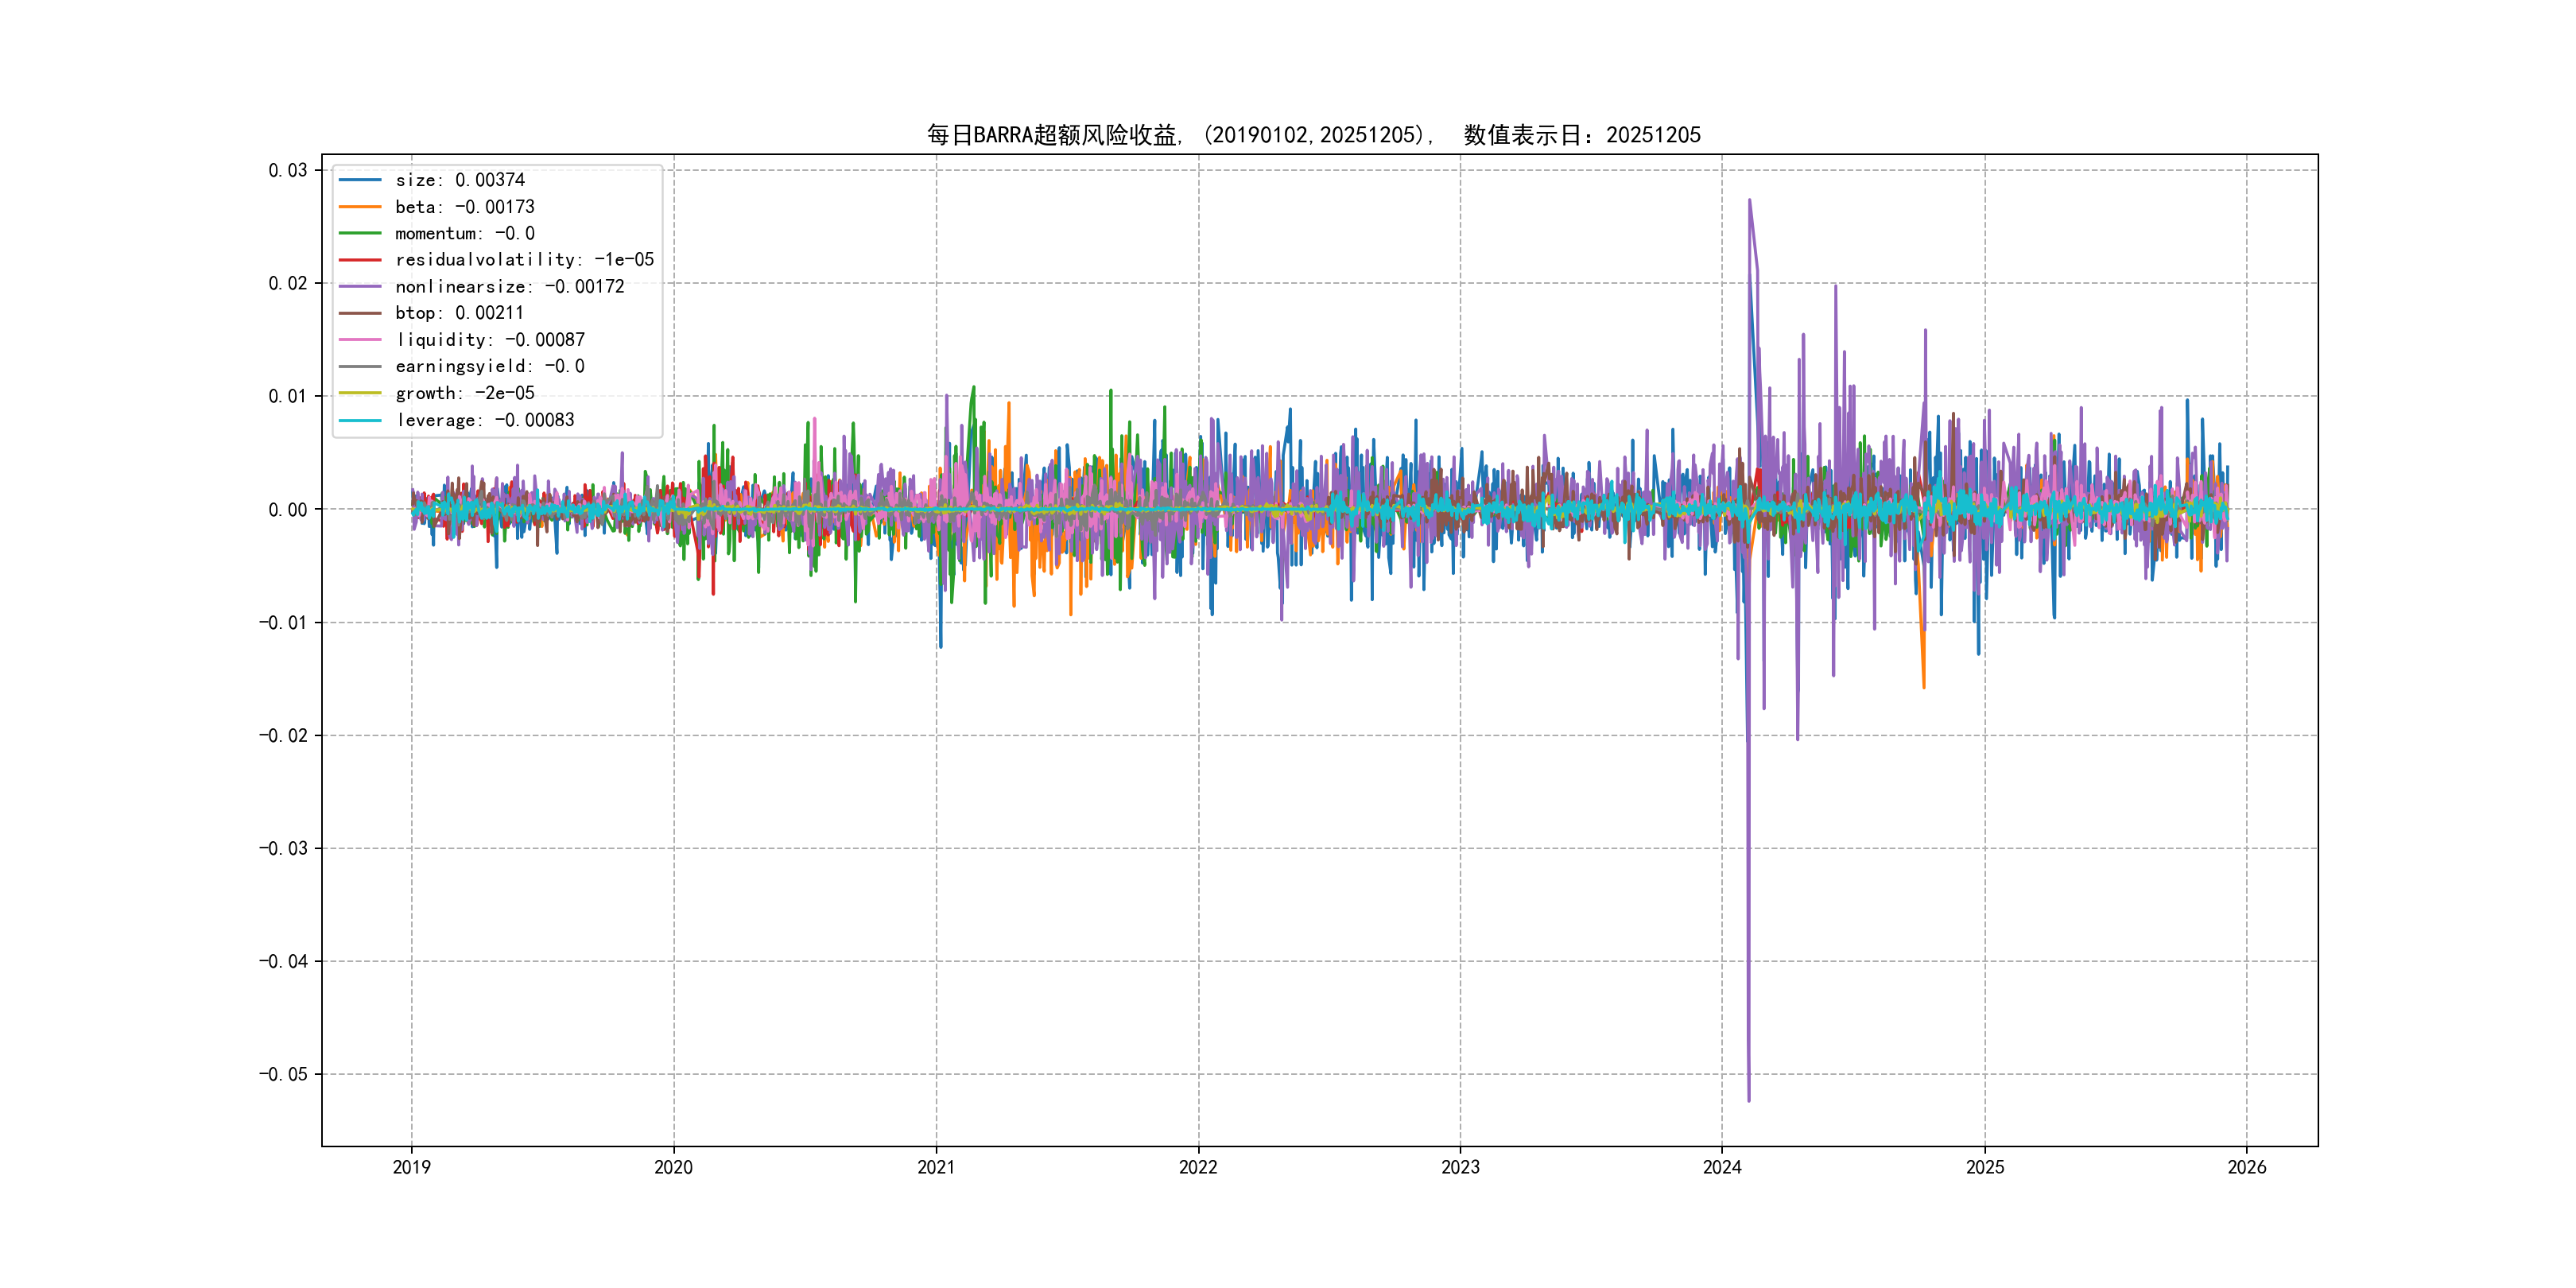The image size is (2576, 1288).
Task: Click the btop legend brown line swatch
Action: pos(360,313)
